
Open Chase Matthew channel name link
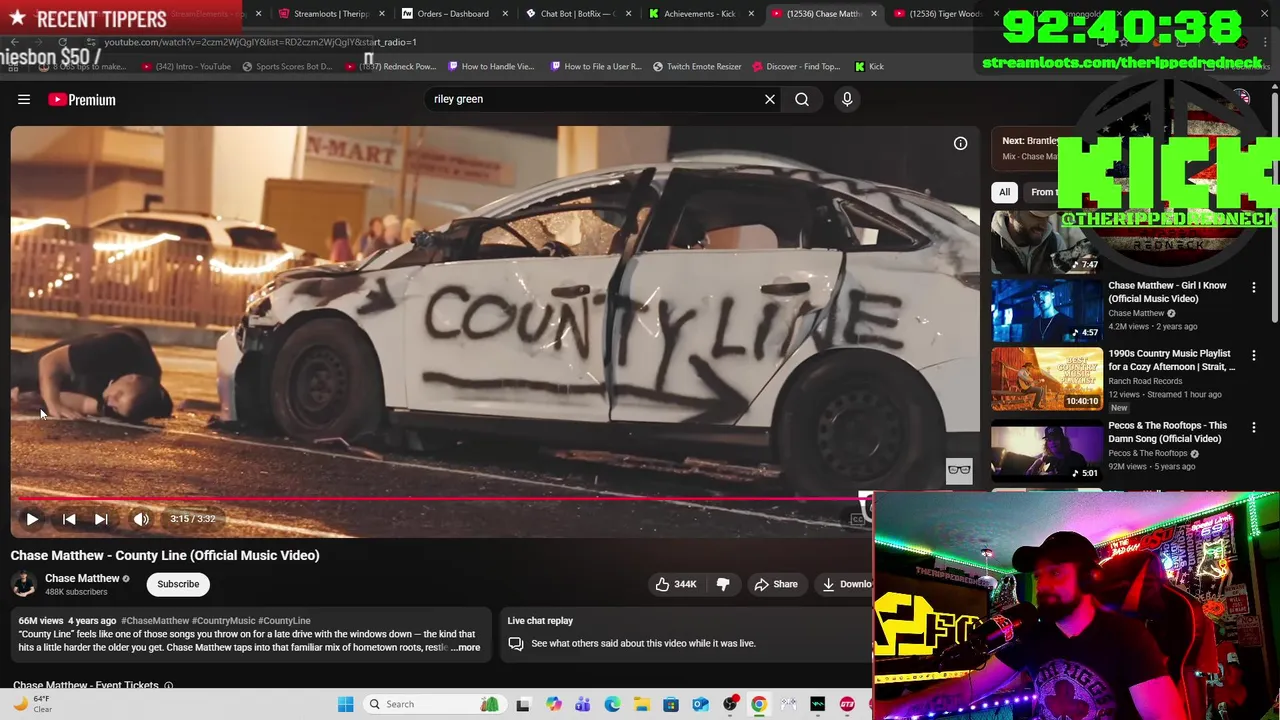point(82,578)
